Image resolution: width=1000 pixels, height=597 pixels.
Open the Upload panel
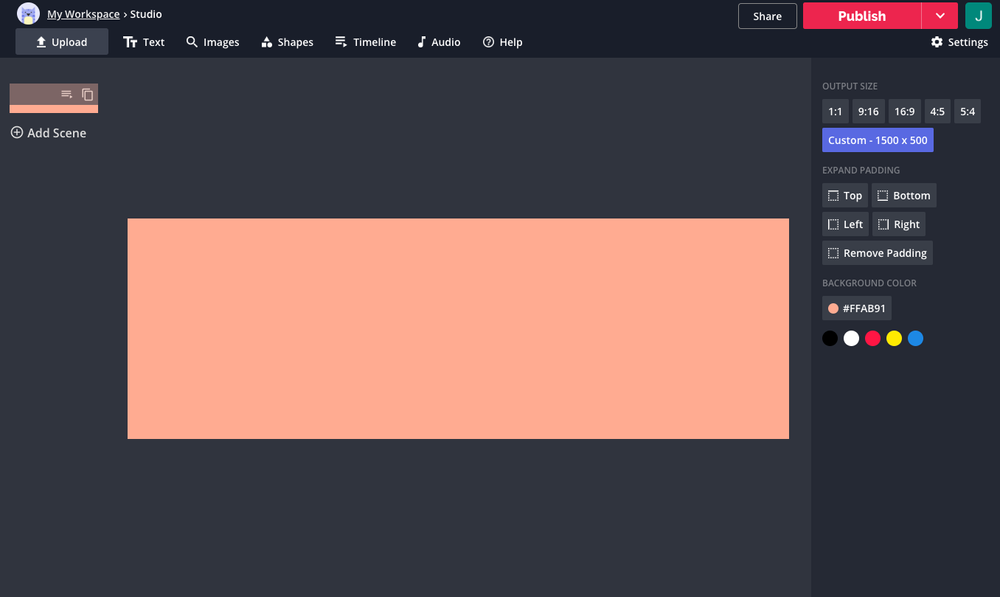tap(61, 41)
